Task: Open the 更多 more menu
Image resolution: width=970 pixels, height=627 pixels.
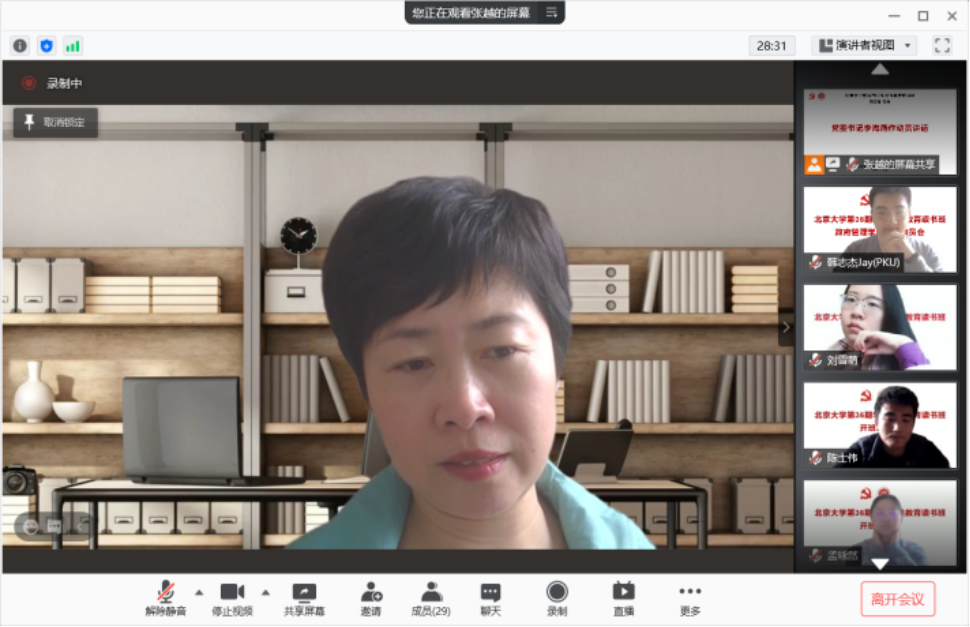Action: click(690, 598)
